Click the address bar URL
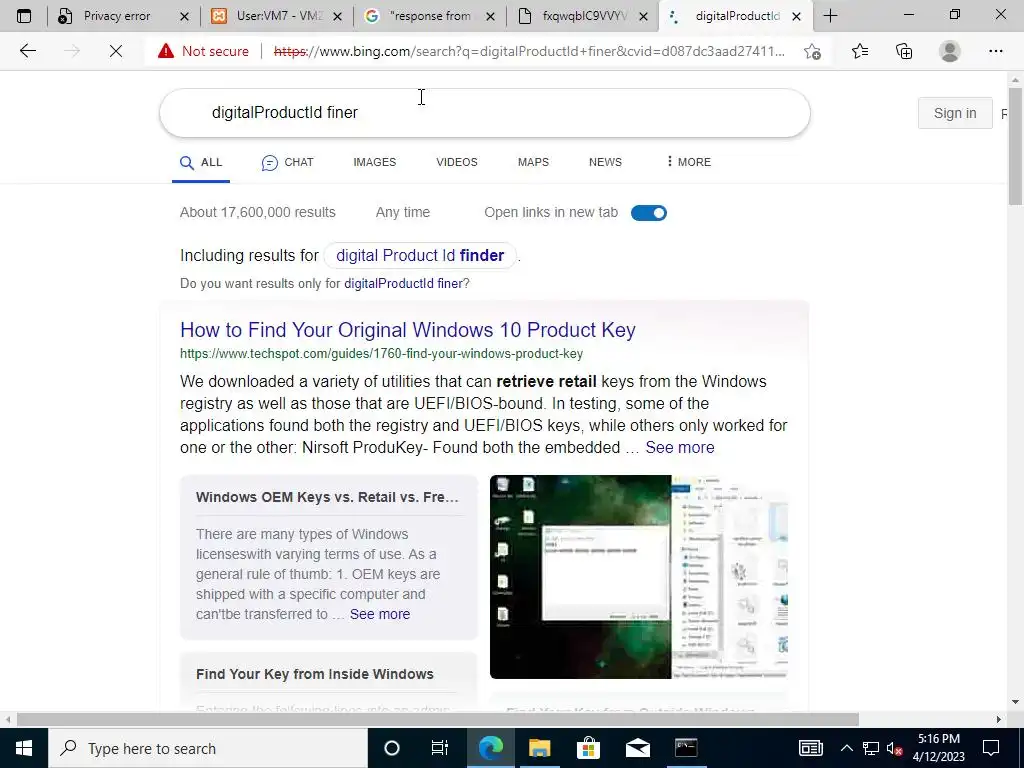The width and height of the screenshot is (1024, 768). point(529,51)
